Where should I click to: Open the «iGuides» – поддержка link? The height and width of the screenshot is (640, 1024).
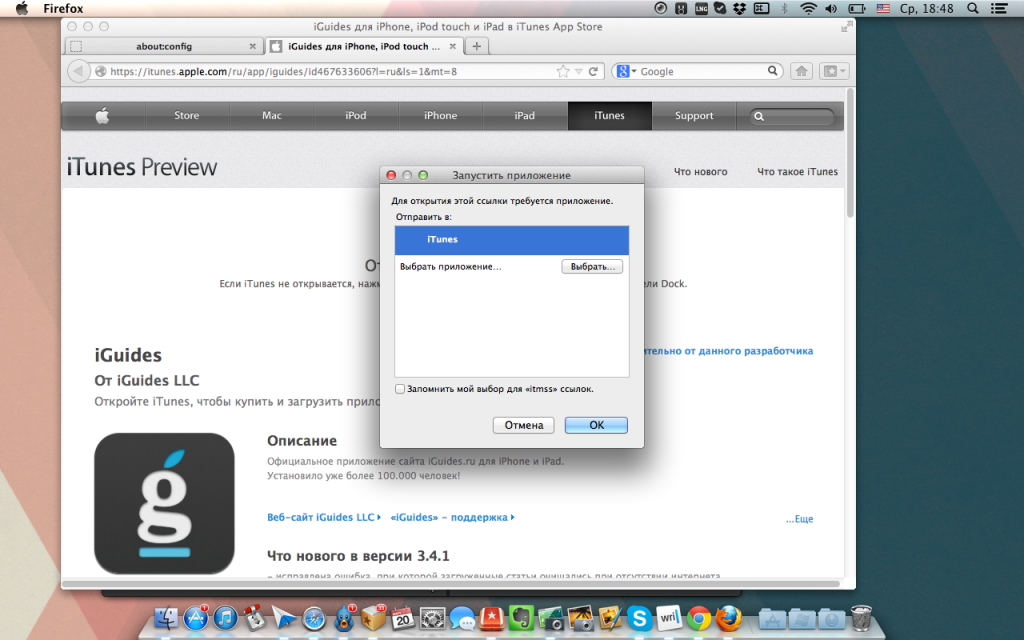pyautogui.click(x=453, y=517)
